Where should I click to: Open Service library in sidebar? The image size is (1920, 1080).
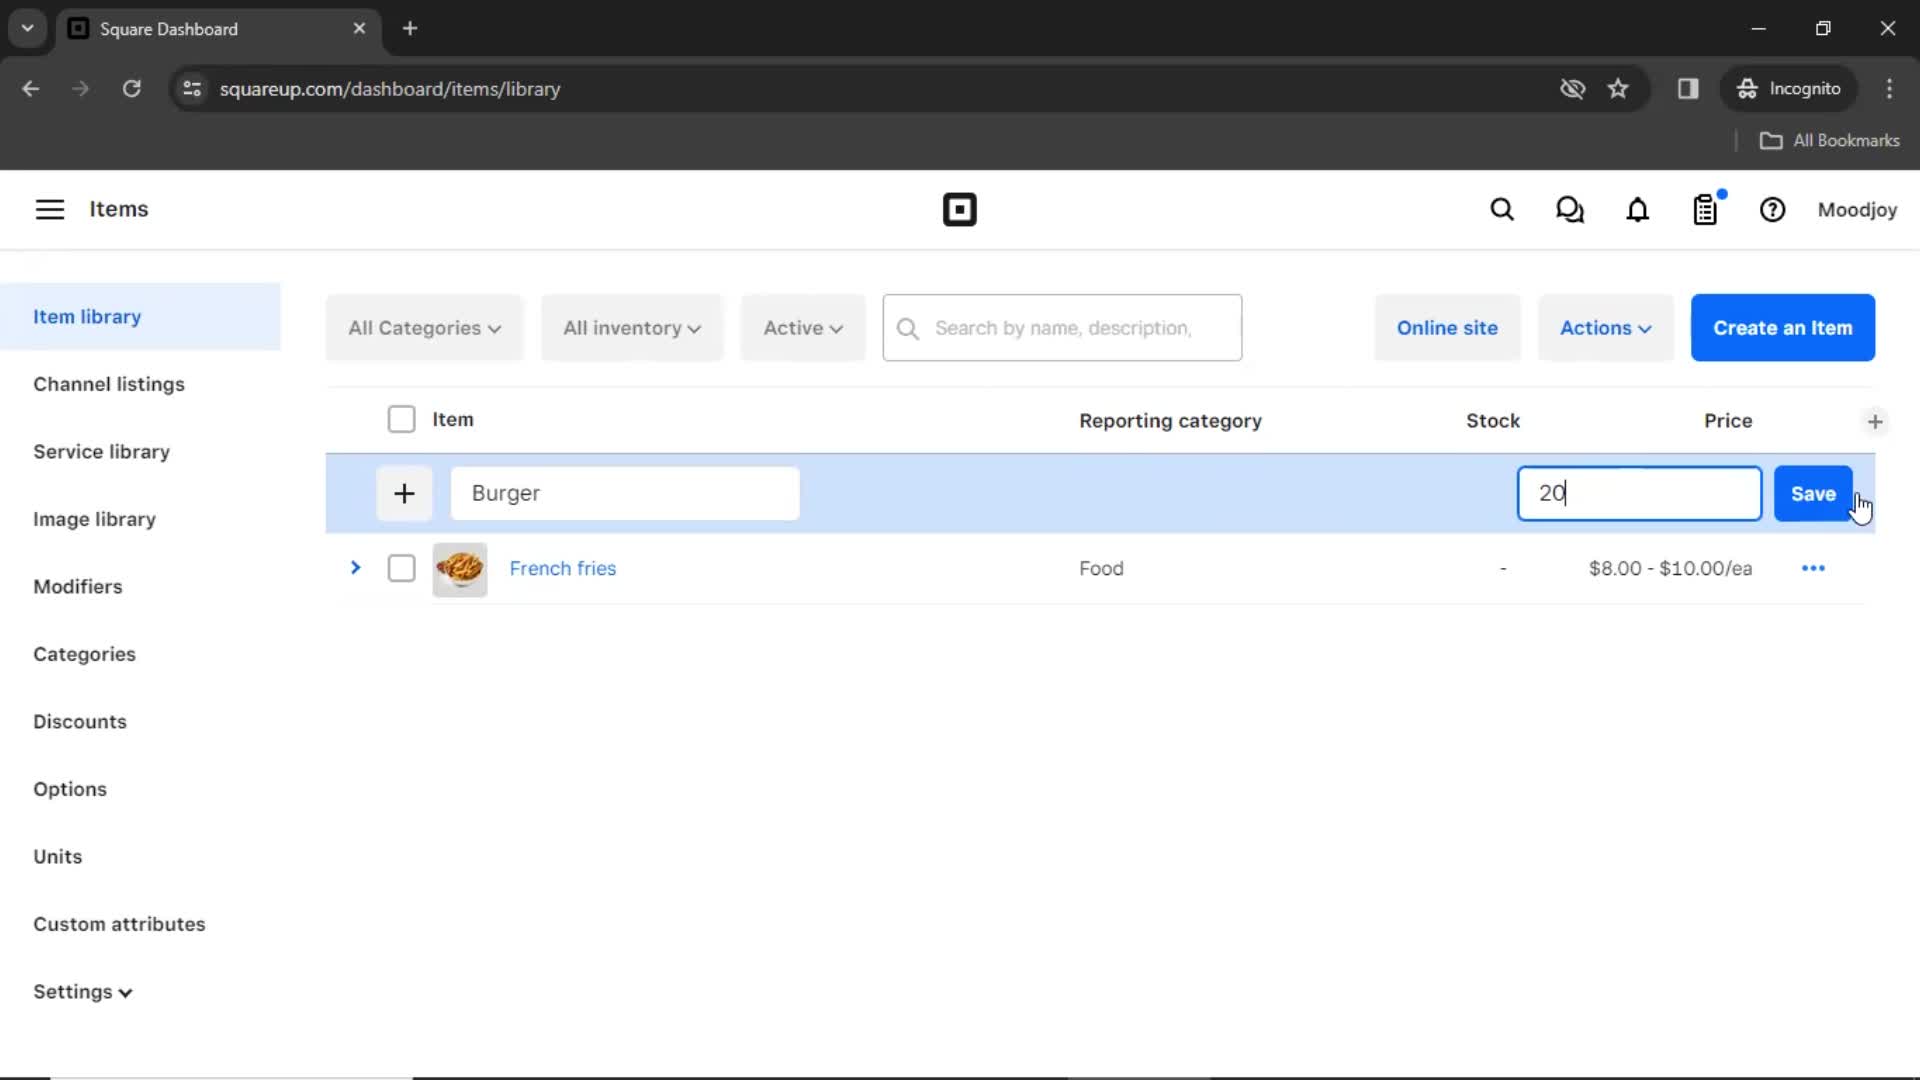pyautogui.click(x=101, y=452)
